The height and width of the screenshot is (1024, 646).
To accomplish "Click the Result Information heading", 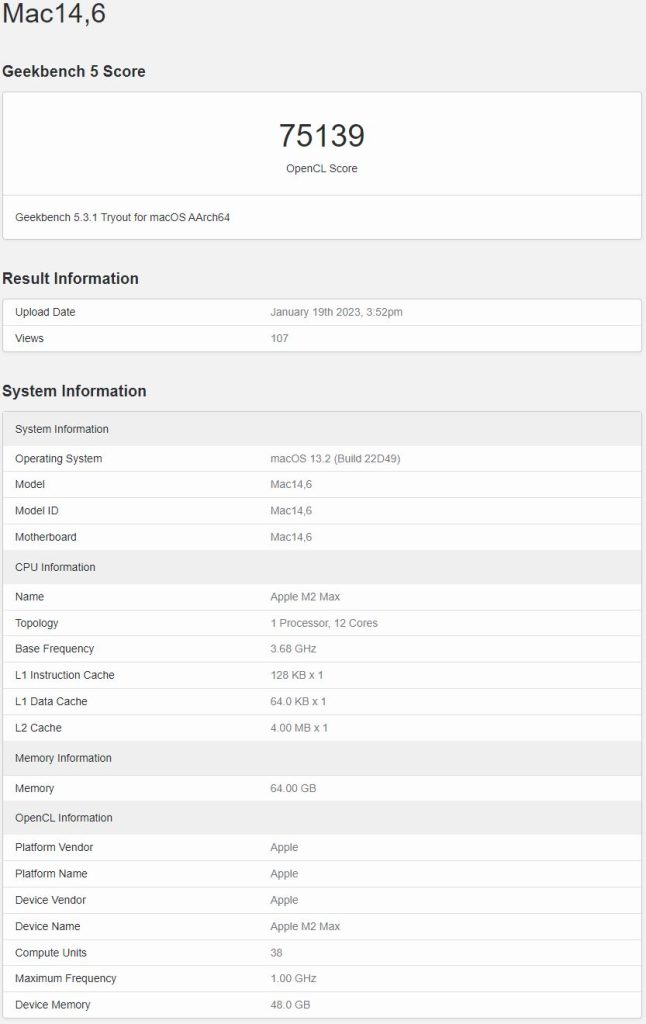I will [x=70, y=278].
